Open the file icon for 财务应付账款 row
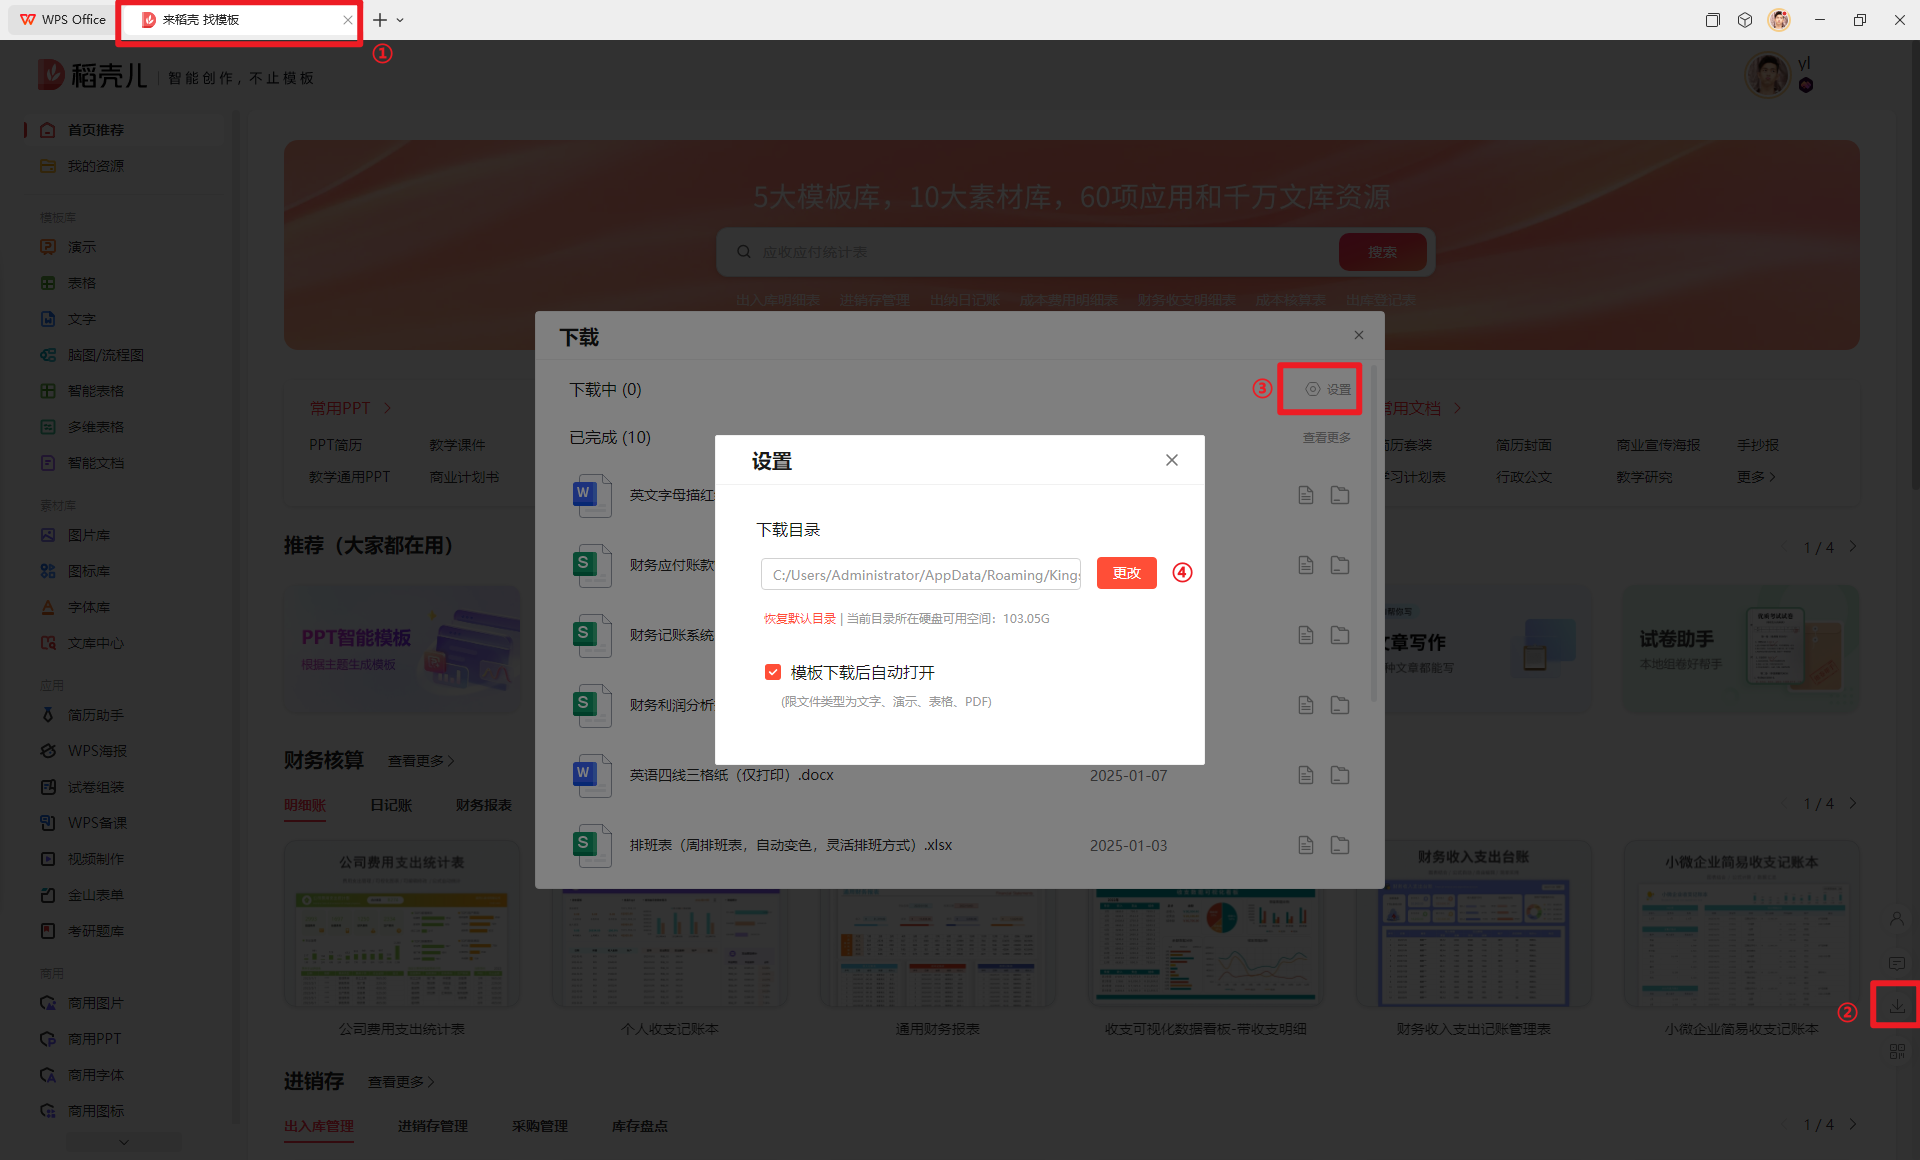Viewport: 1920px width, 1160px height. [x=1305, y=565]
